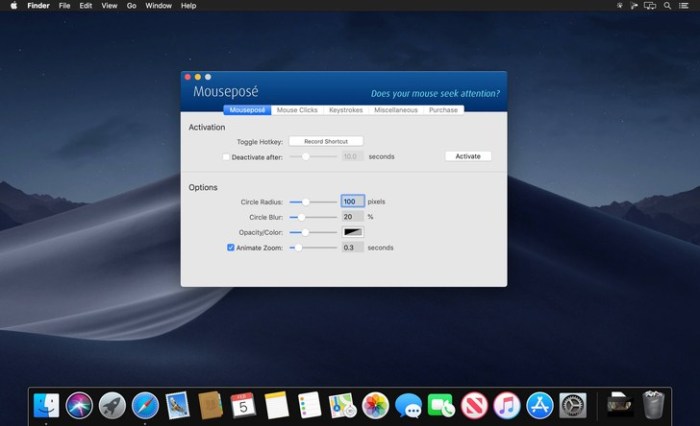Open Messages app in the dock
Image resolution: width=700 pixels, height=426 pixels.
click(x=408, y=405)
